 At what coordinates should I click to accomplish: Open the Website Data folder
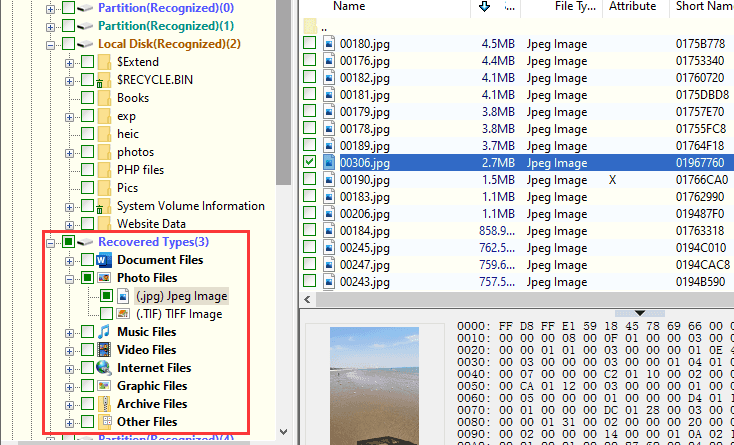click(x=153, y=224)
